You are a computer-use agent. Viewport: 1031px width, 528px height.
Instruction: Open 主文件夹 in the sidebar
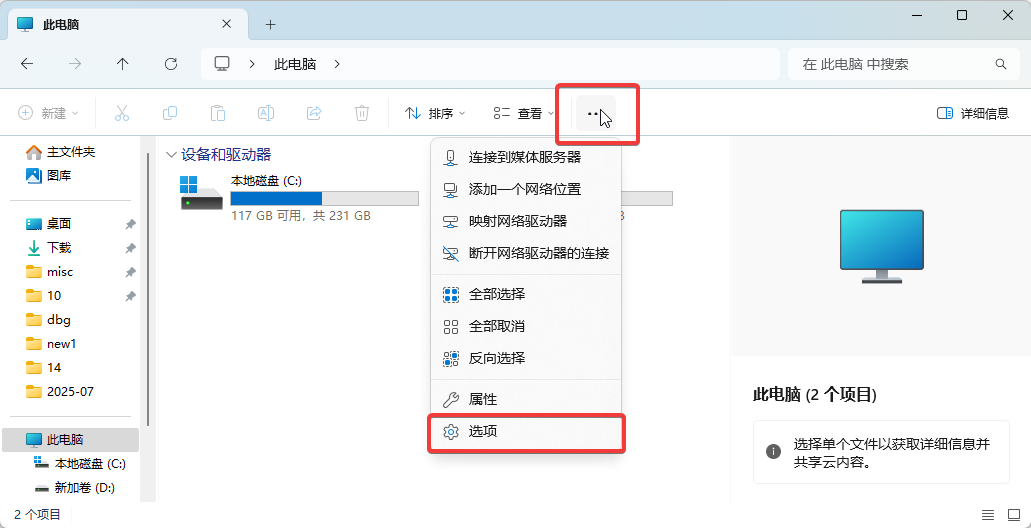[x=61, y=152]
